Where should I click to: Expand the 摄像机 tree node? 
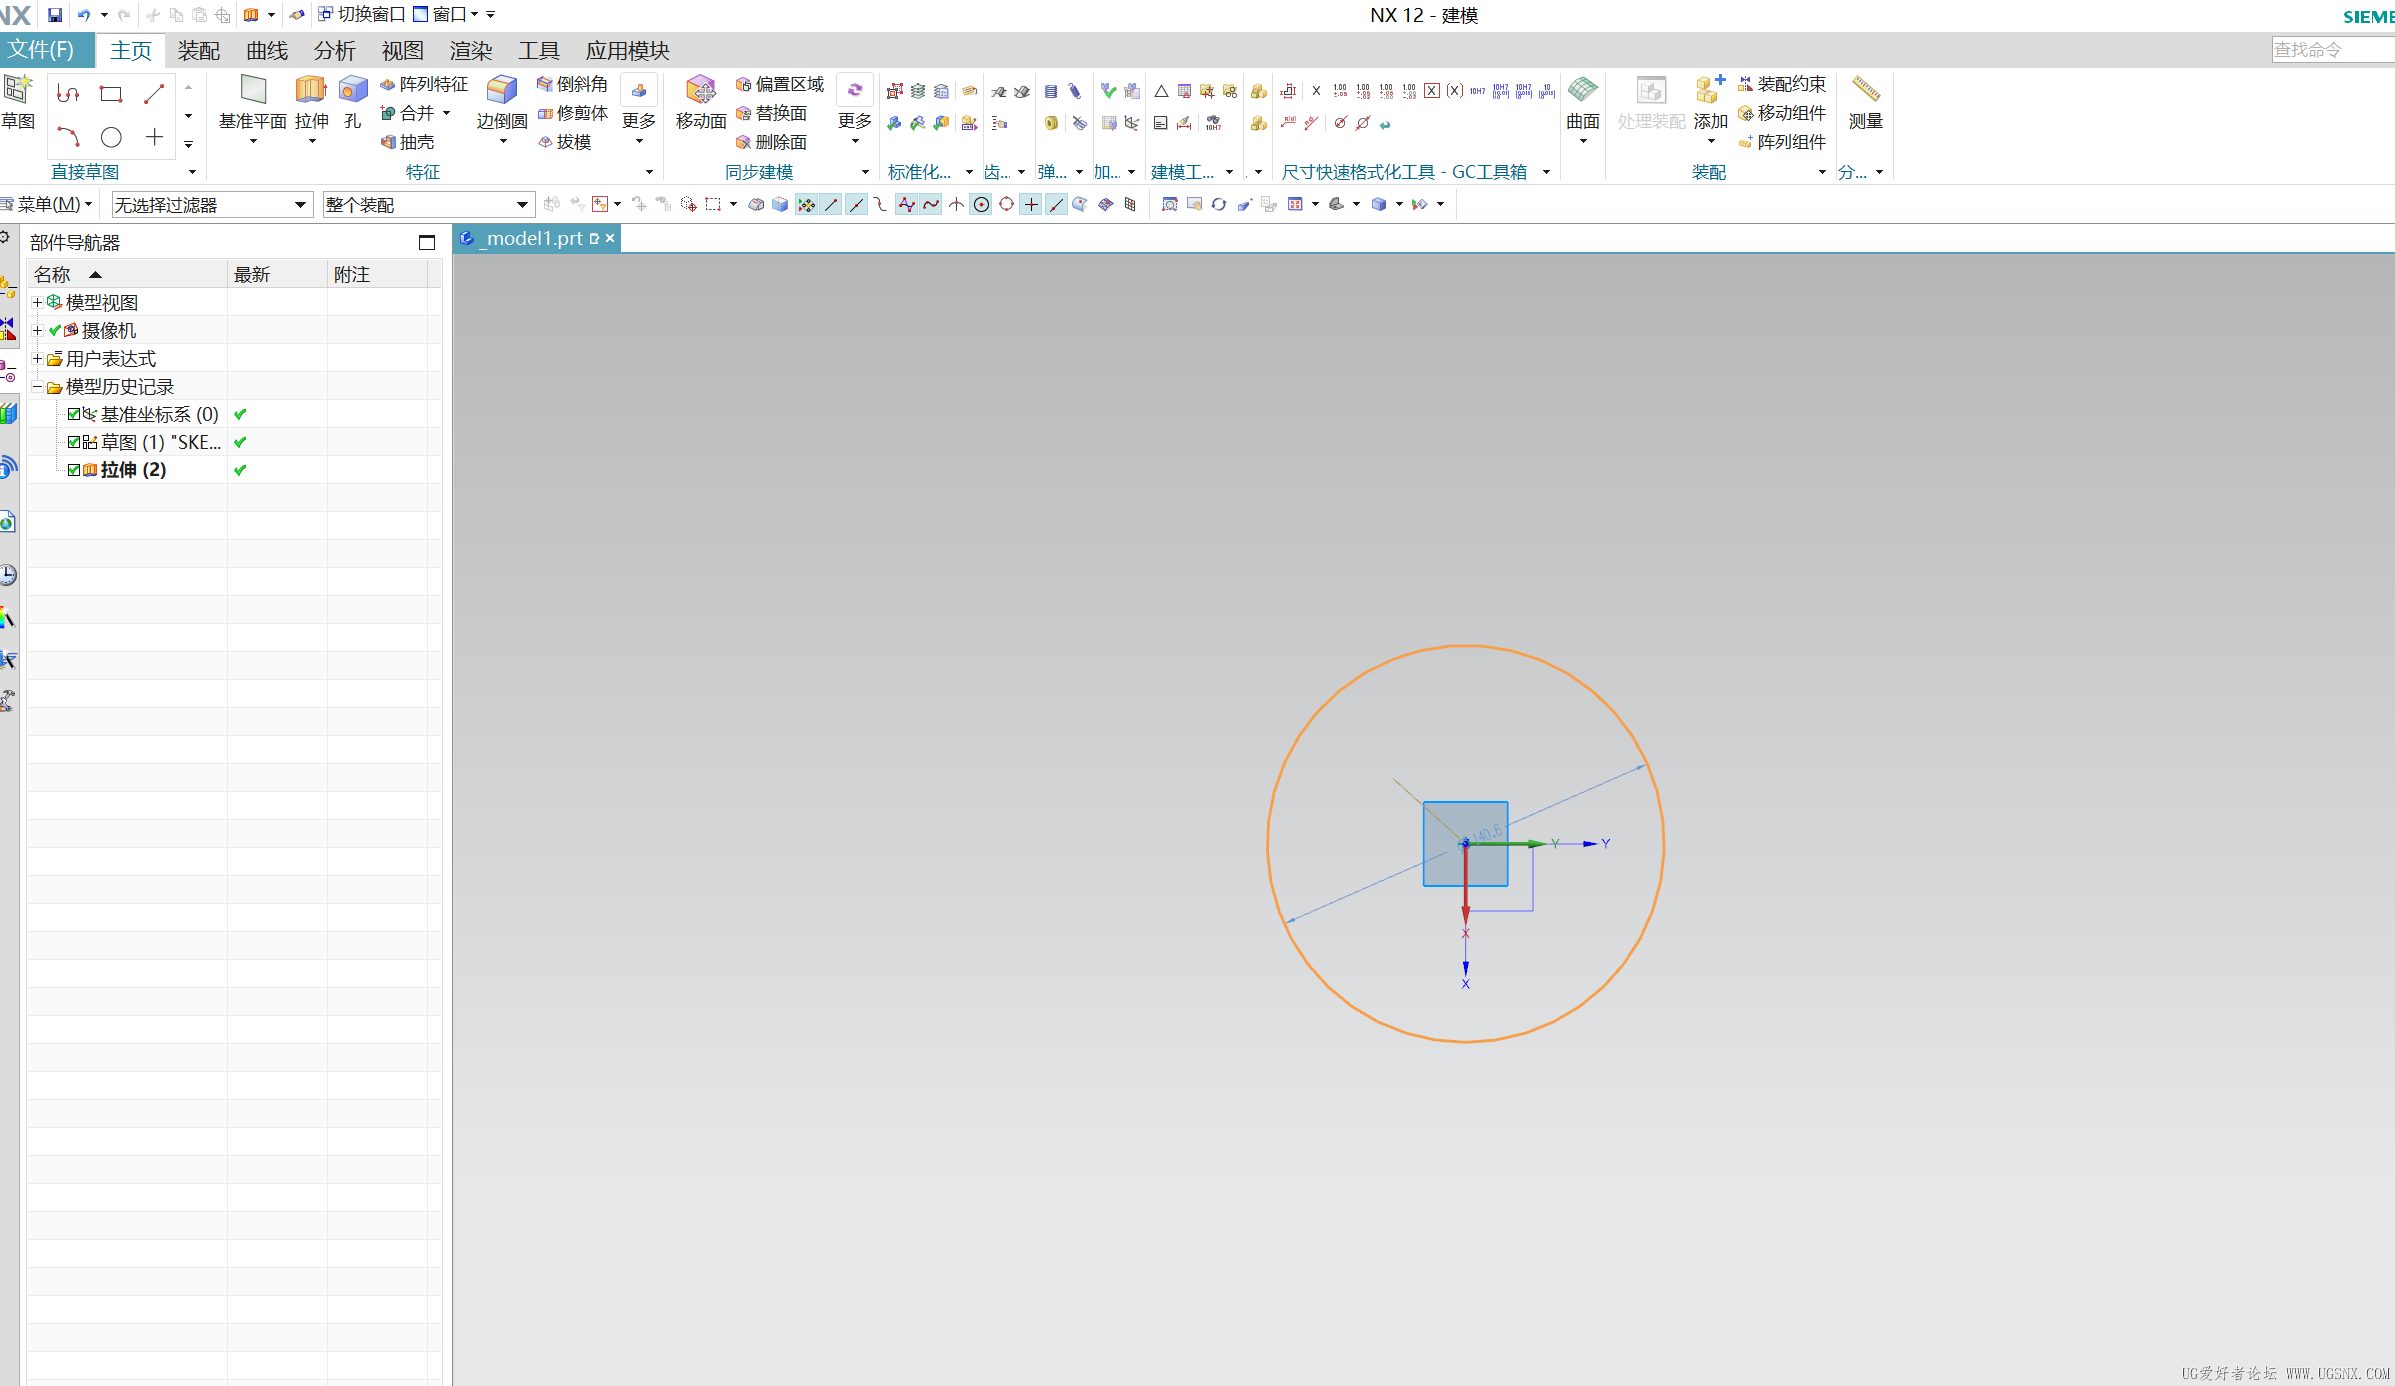click(x=37, y=330)
